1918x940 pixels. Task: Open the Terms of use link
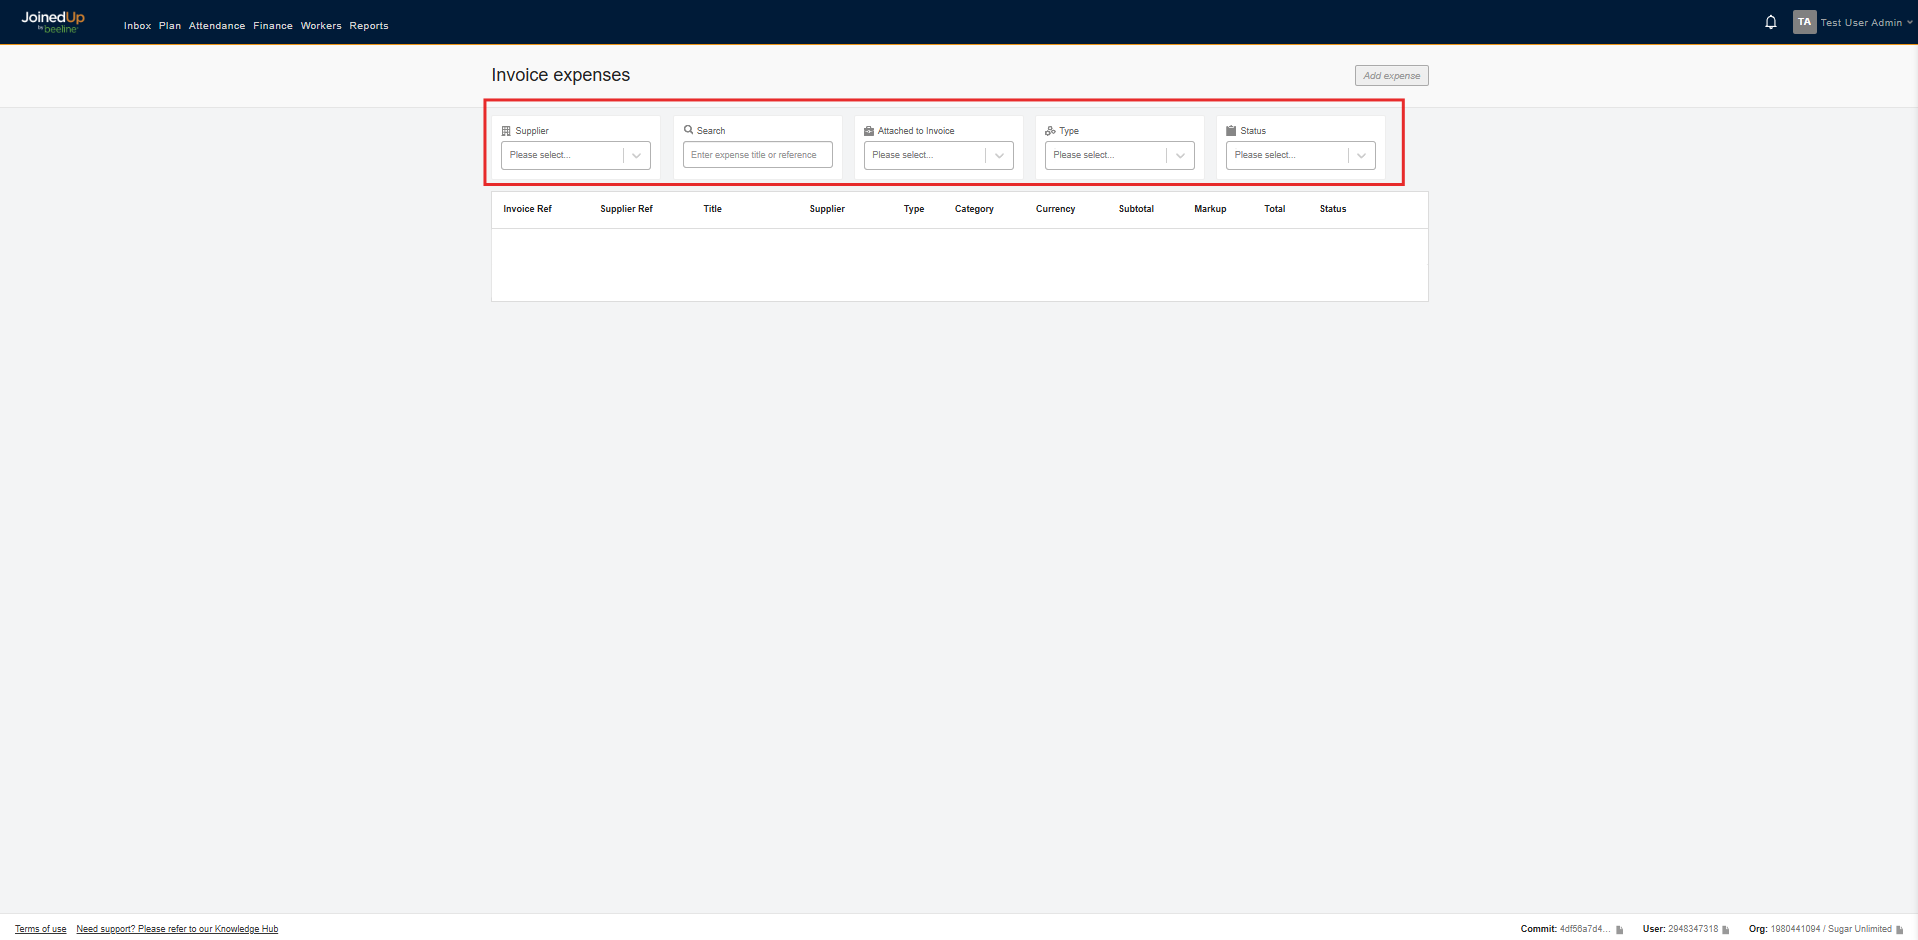pos(39,928)
